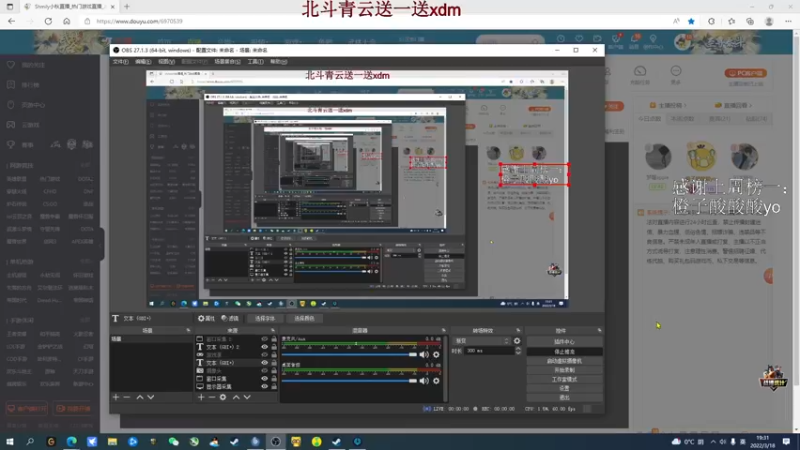This screenshot has height=450, width=800.
Task: Open OBS 场景集合 (Scene Collection) menu
Action: point(227,61)
